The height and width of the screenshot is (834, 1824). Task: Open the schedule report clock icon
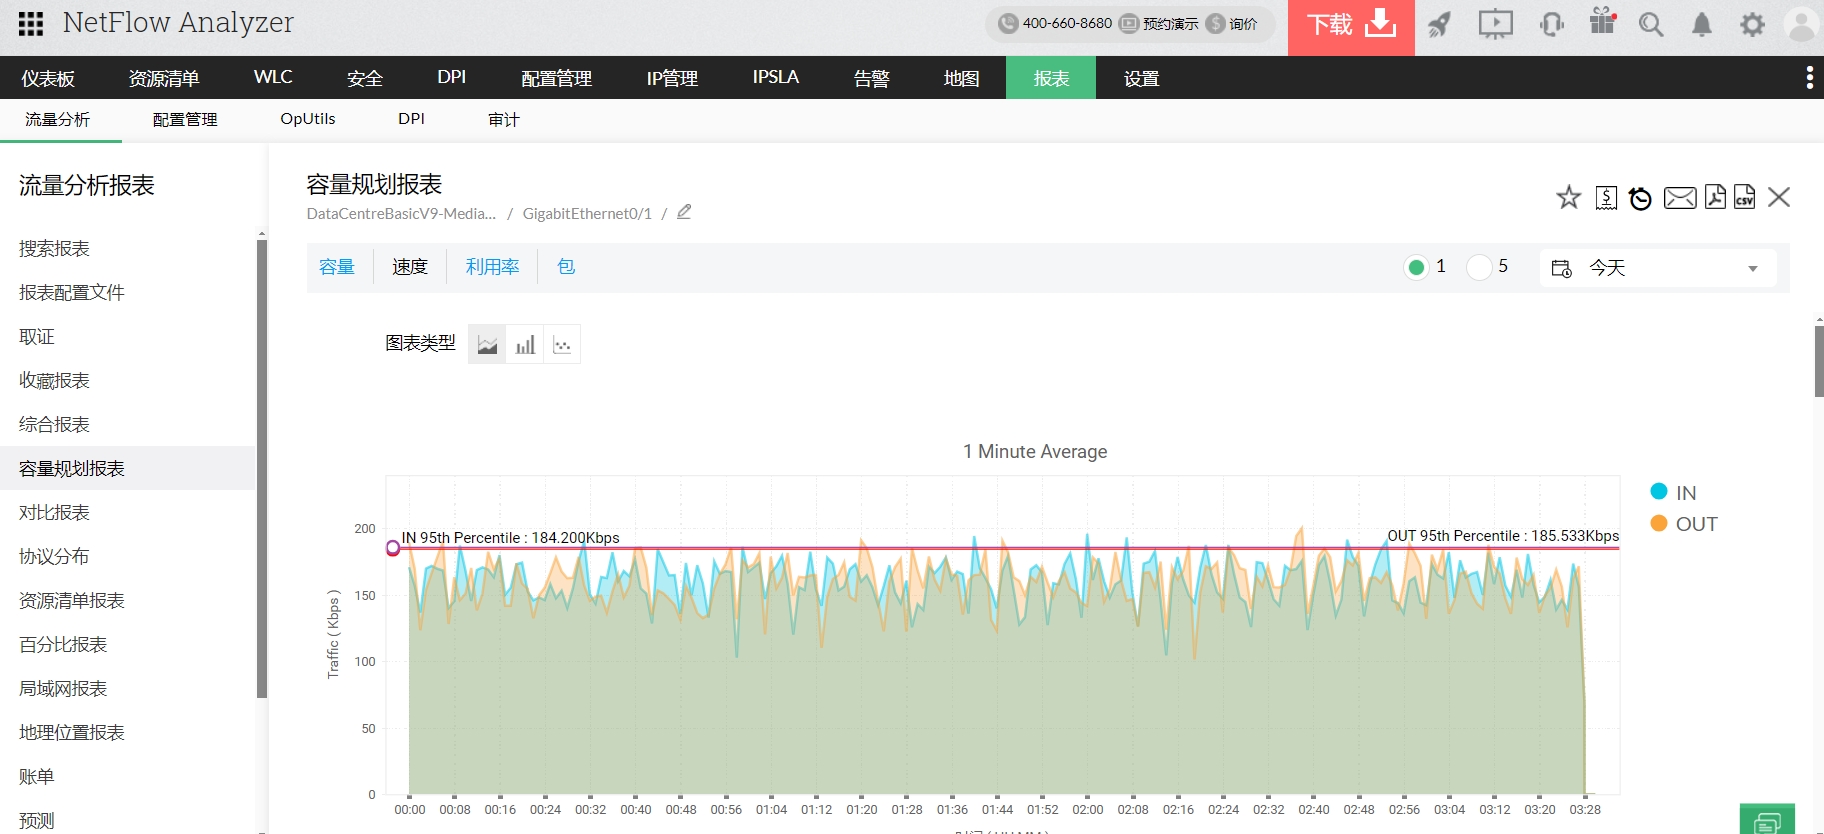click(1640, 198)
